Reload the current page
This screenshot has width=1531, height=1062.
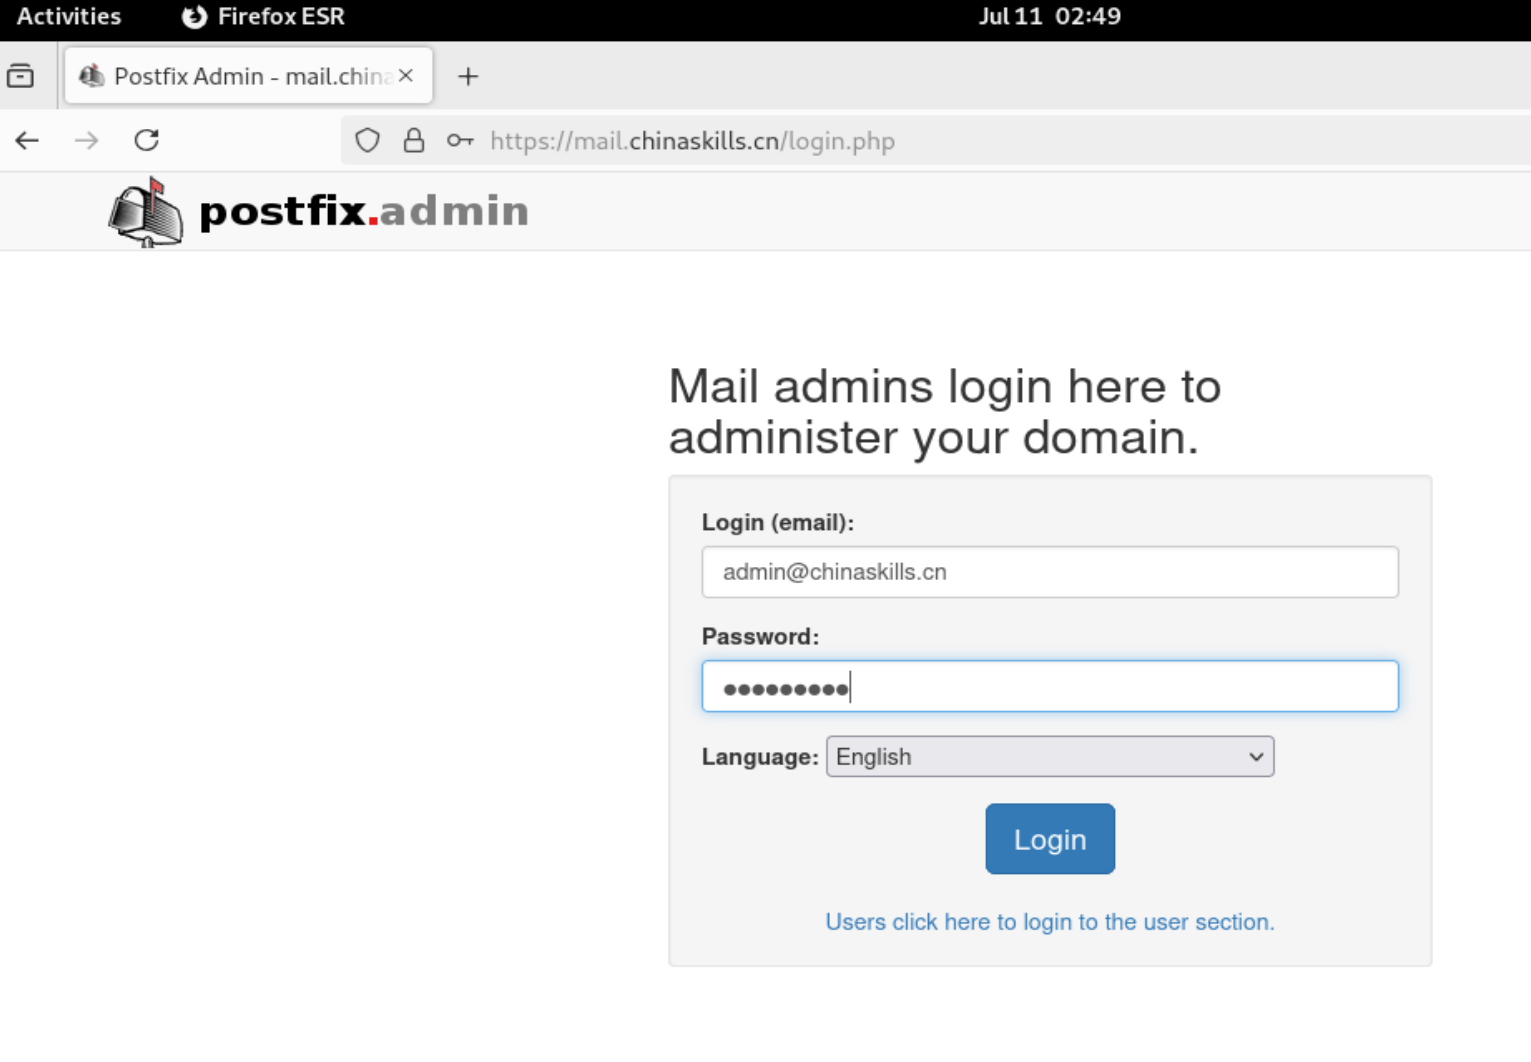[x=147, y=140]
